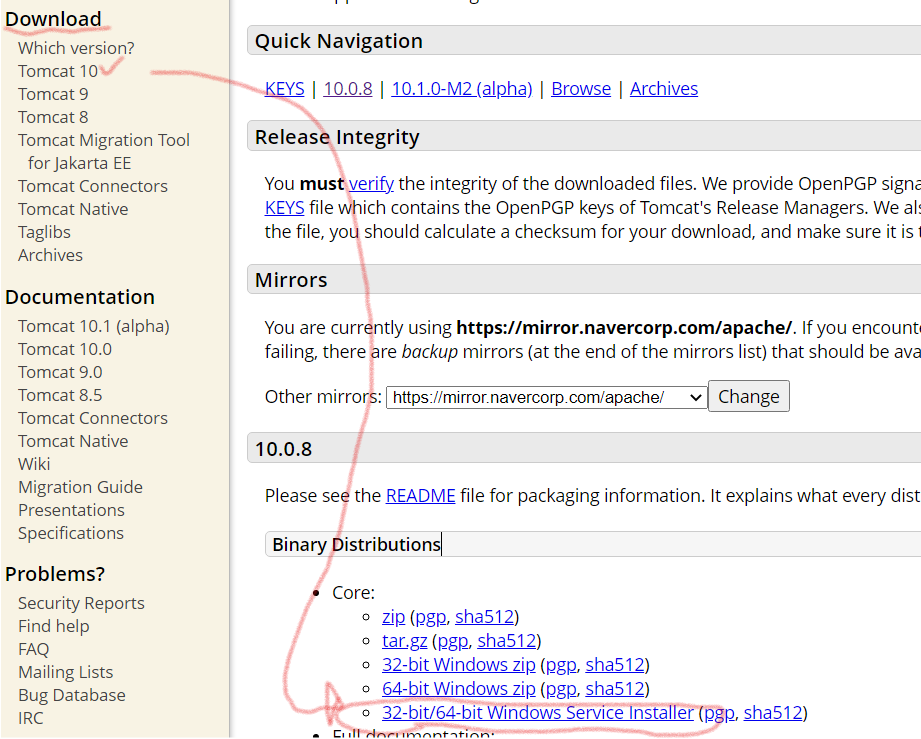Screen dimensions: 921x739
Task: Open the Specifications link
Action: pyautogui.click(x=70, y=533)
